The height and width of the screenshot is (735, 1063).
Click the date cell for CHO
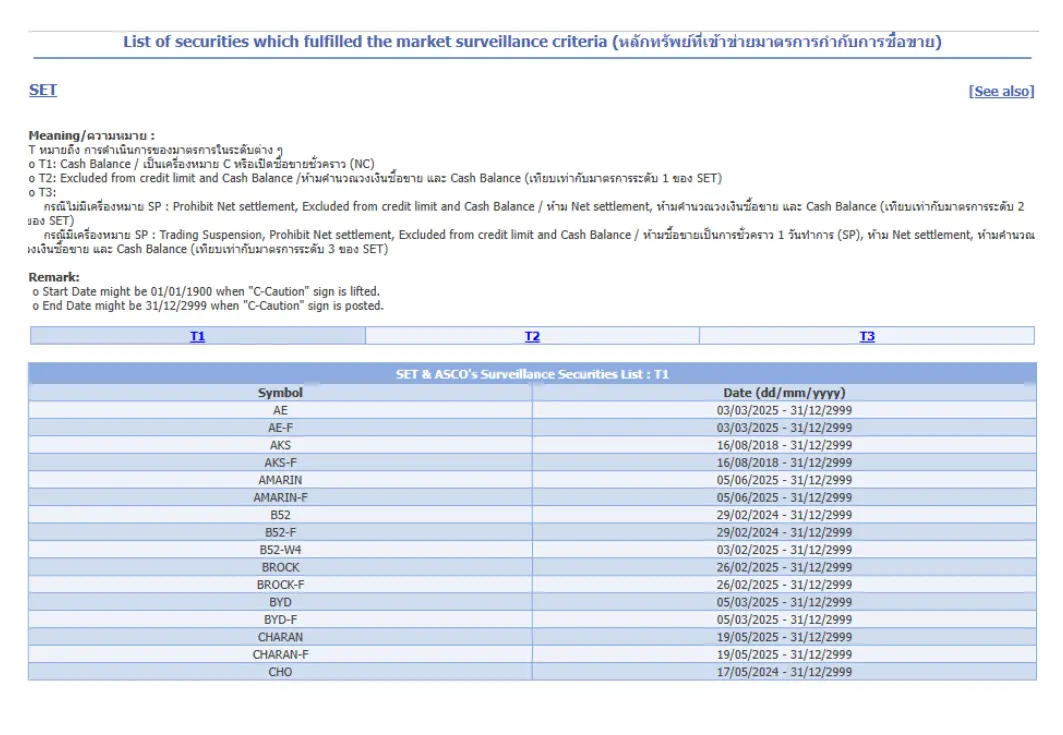[784, 672]
